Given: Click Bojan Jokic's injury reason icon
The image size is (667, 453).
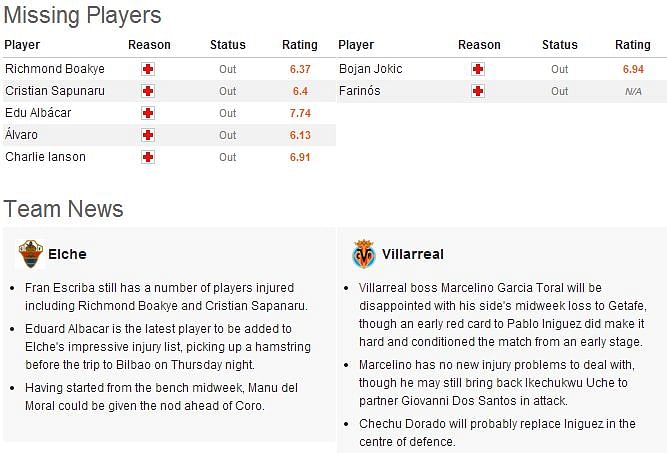Looking at the screenshot, I should pyautogui.click(x=478, y=69).
